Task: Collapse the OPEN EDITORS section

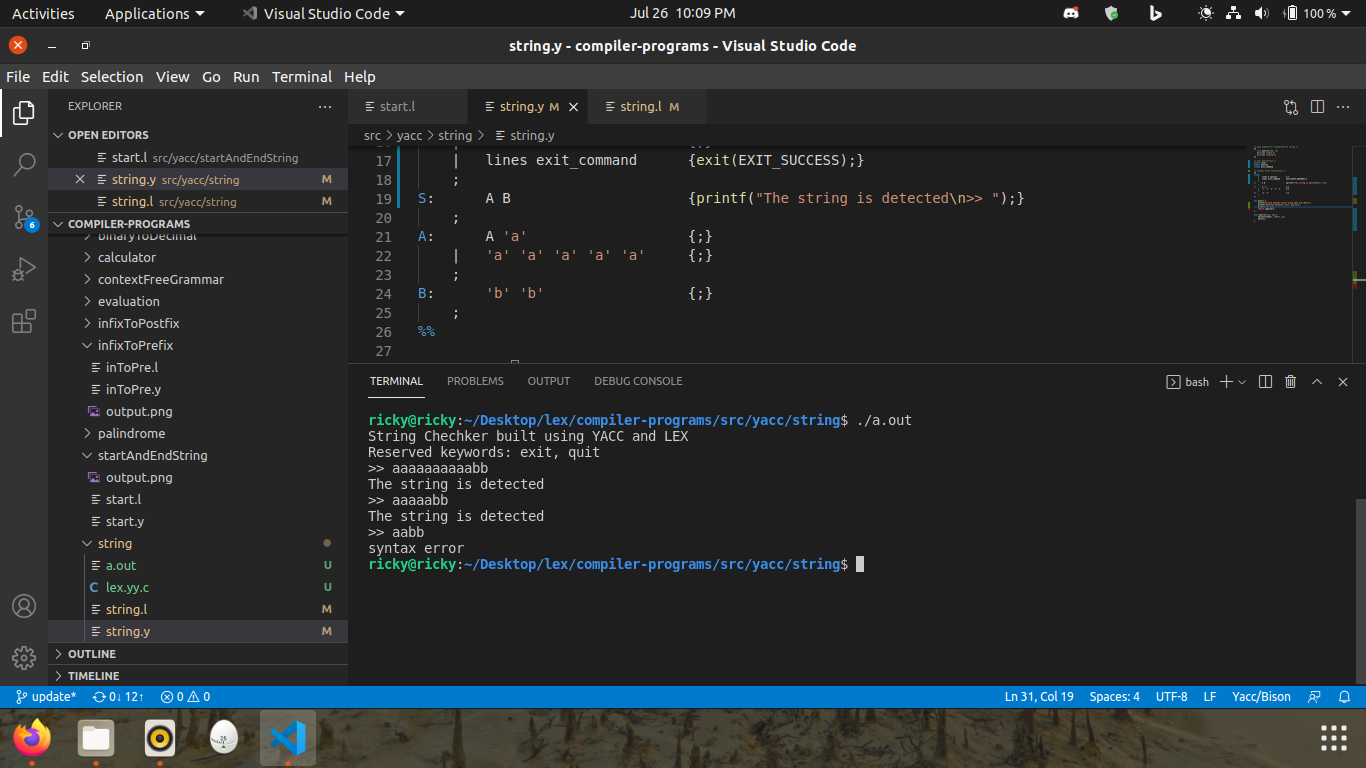Action: (198, 135)
